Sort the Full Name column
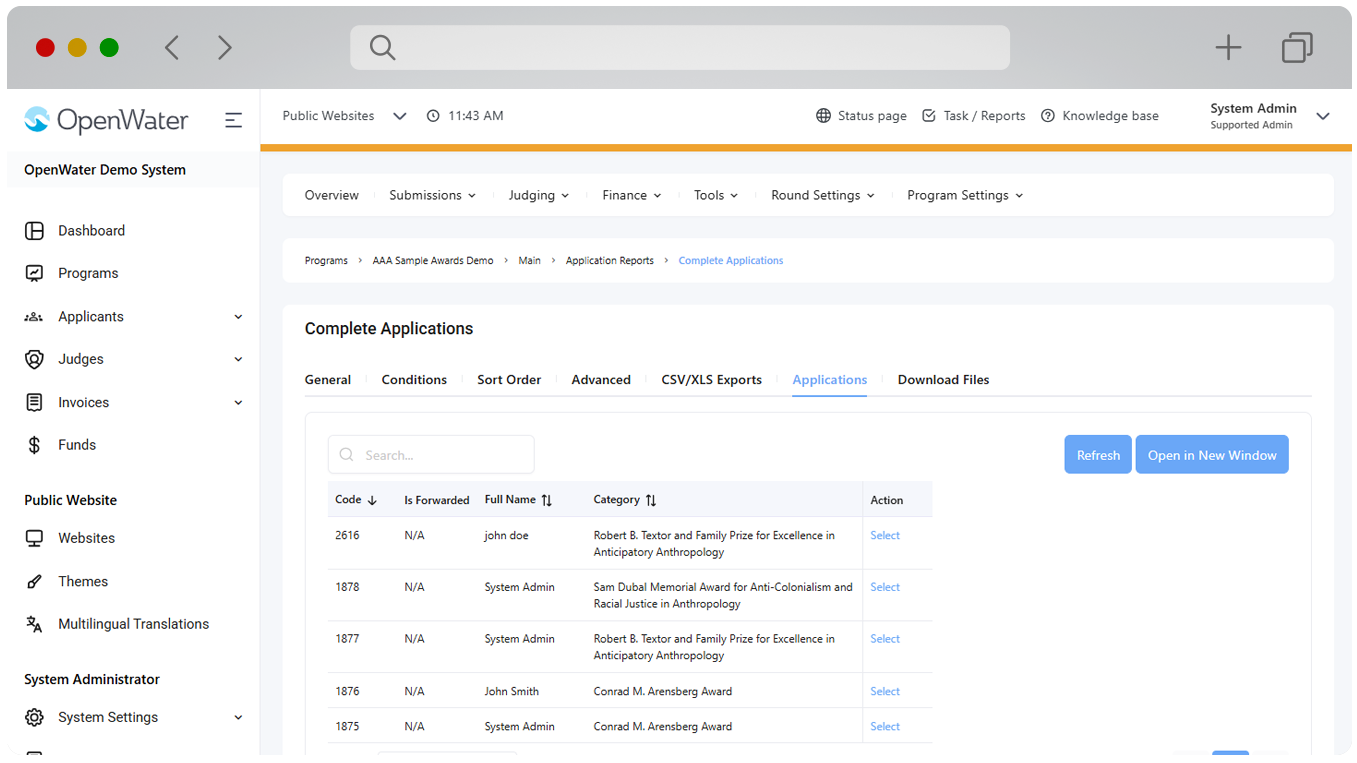The image size is (1357, 763). coord(546,500)
